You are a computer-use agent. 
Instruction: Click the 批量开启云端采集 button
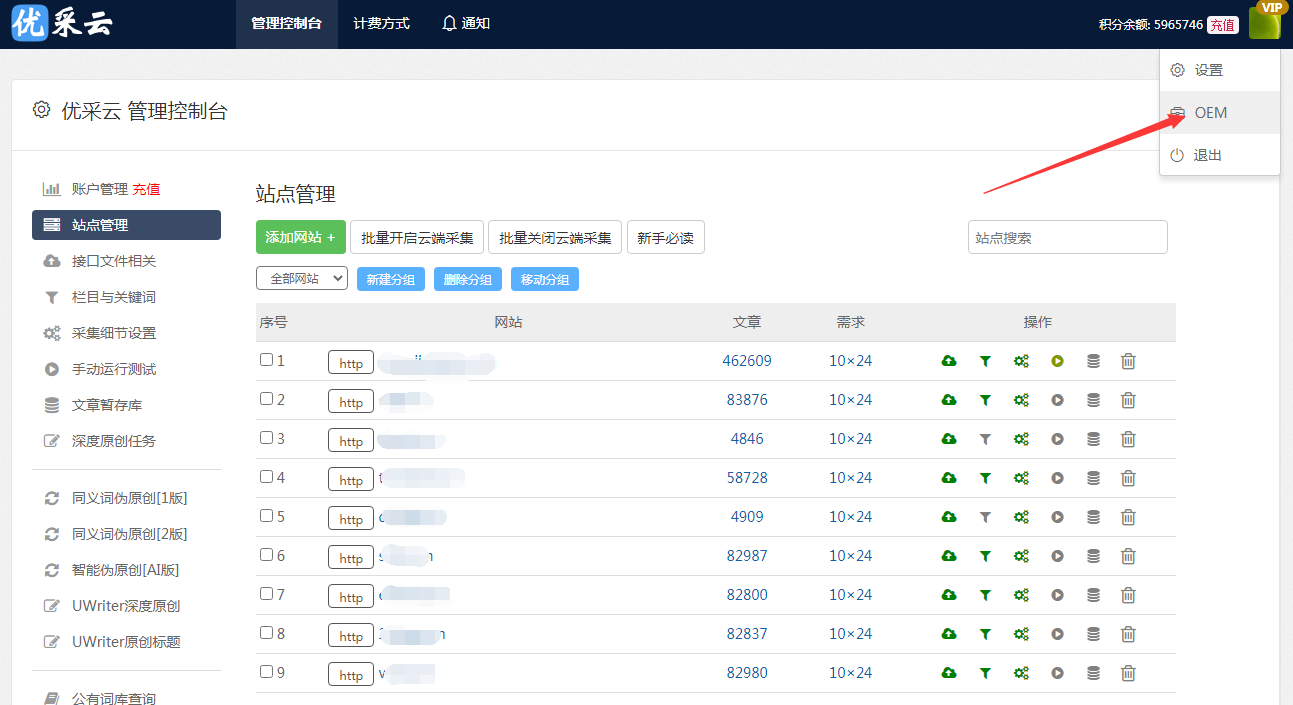point(417,237)
